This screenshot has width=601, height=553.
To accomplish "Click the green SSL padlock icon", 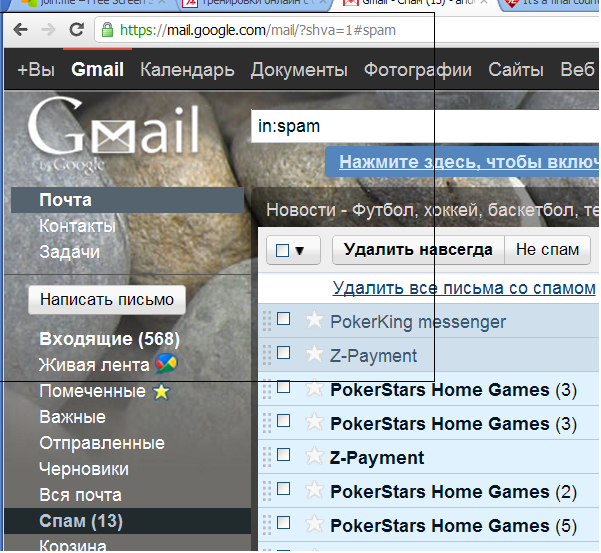I will [x=107, y=30].
